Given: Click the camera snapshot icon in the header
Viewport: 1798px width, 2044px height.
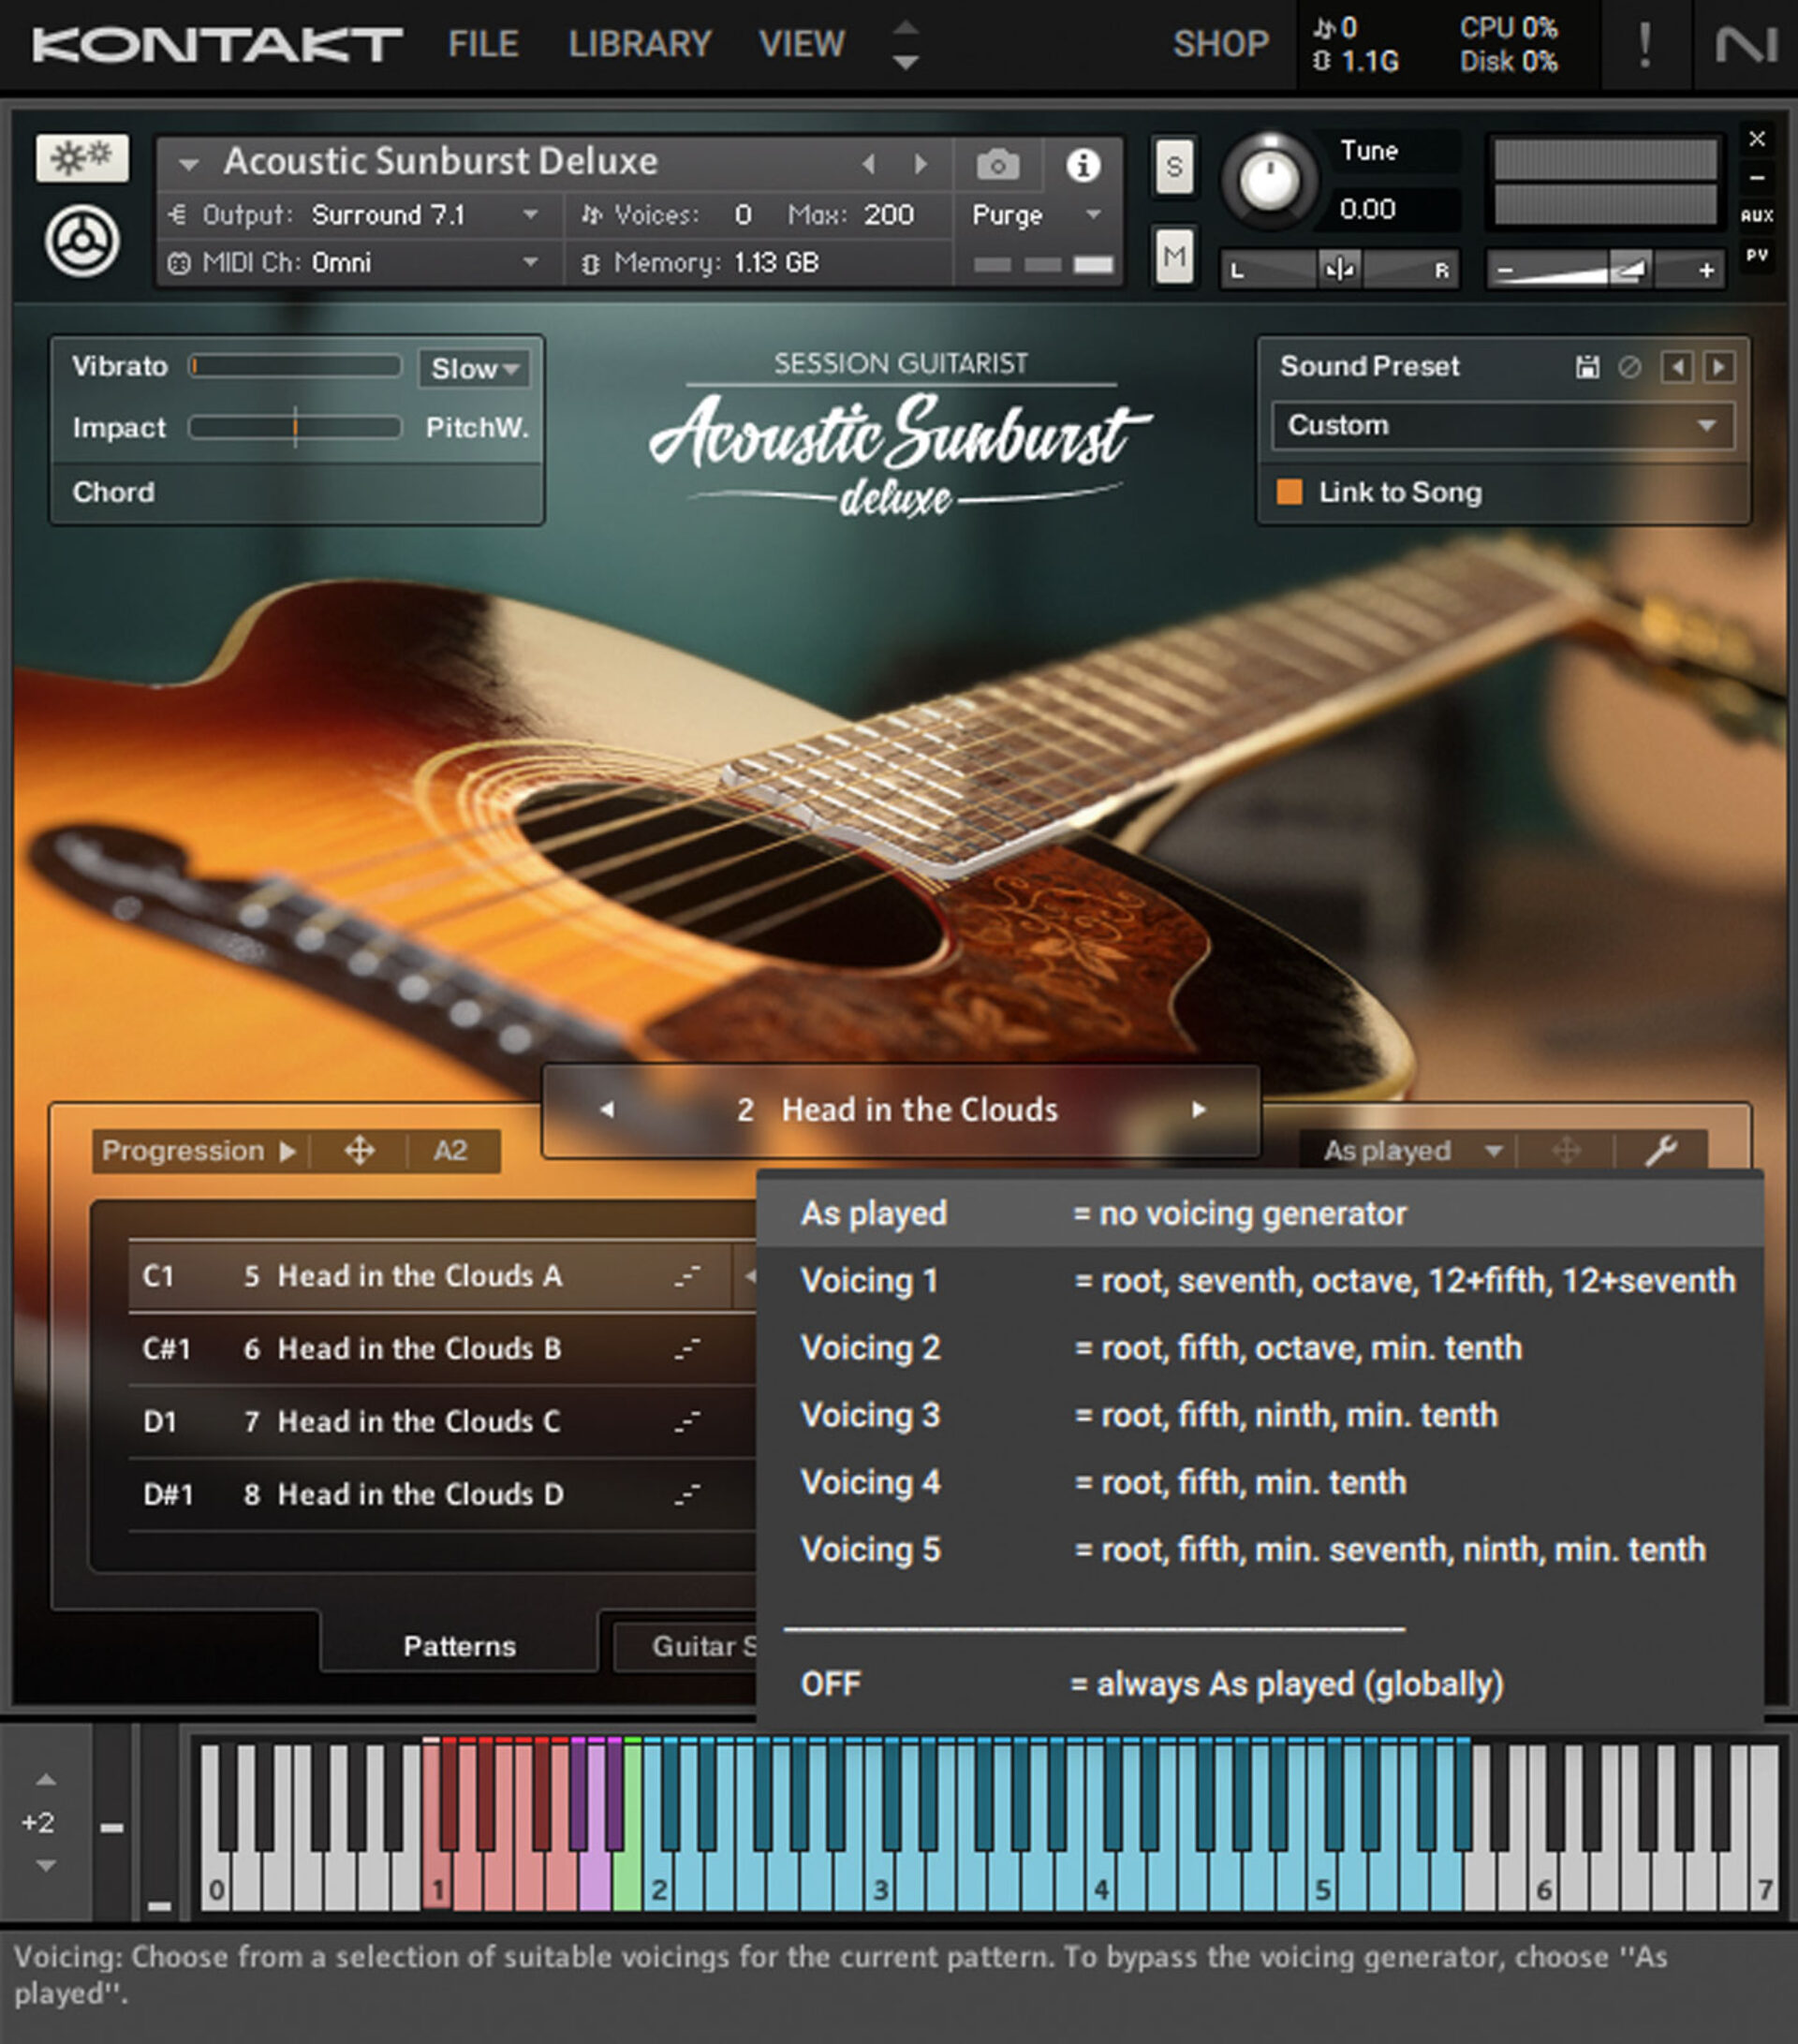Looking at the screenshot, I should (x=997, y=166).
